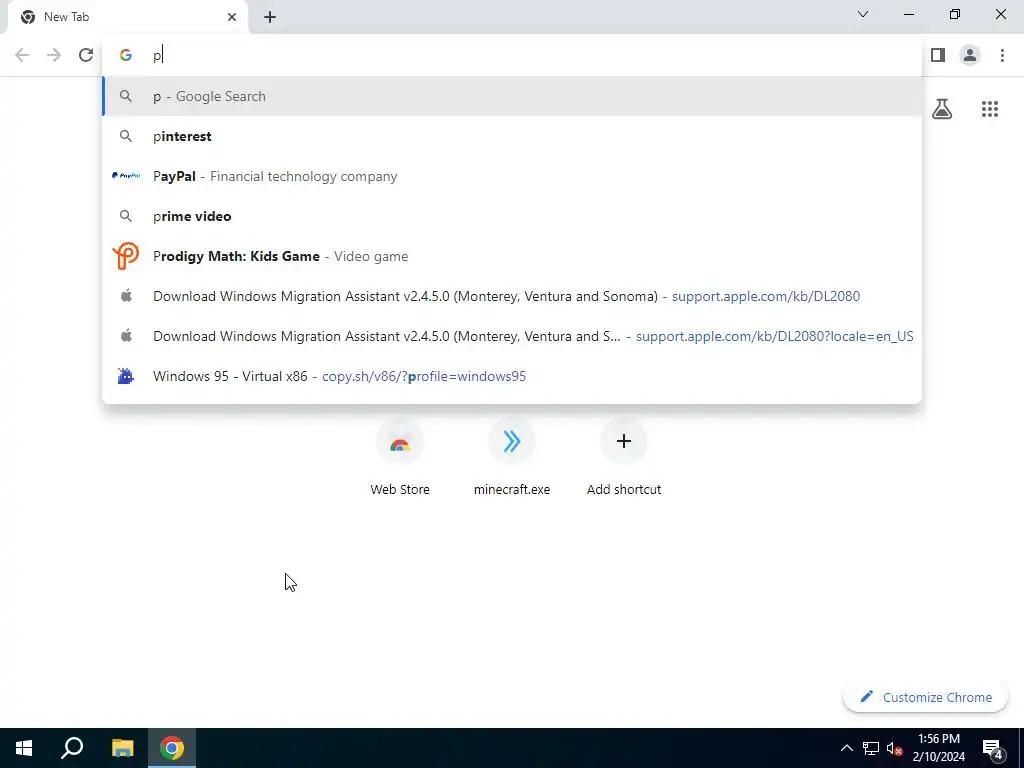Choose the prime video suggestion
This screenshot has width=1024, height=768.
coord(512,216)
